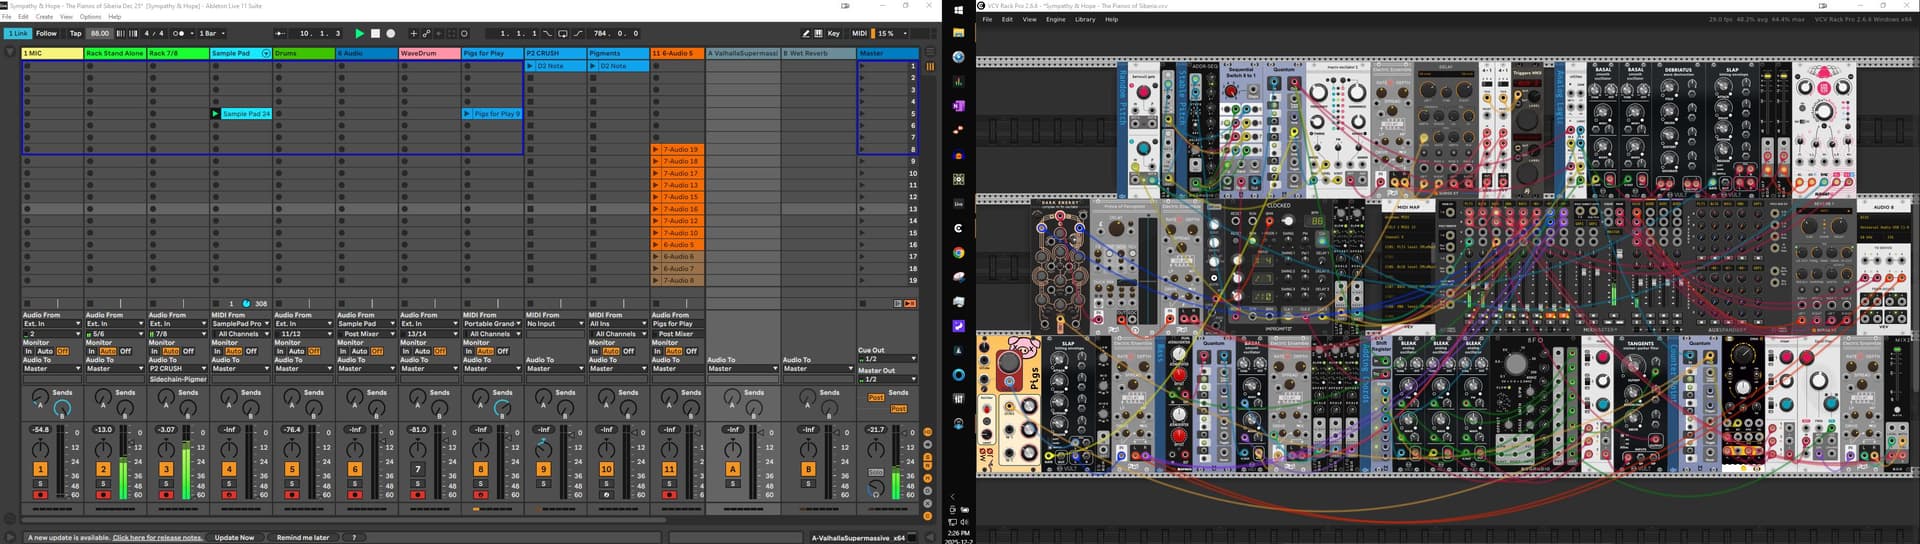Open the Cue Out dropdown

pos(888,359)
